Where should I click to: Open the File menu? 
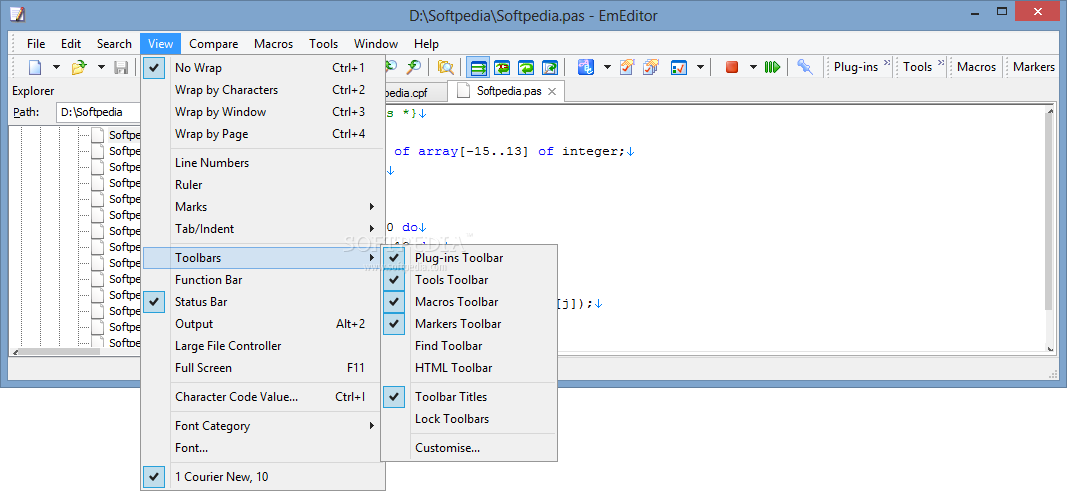[36, 44]
